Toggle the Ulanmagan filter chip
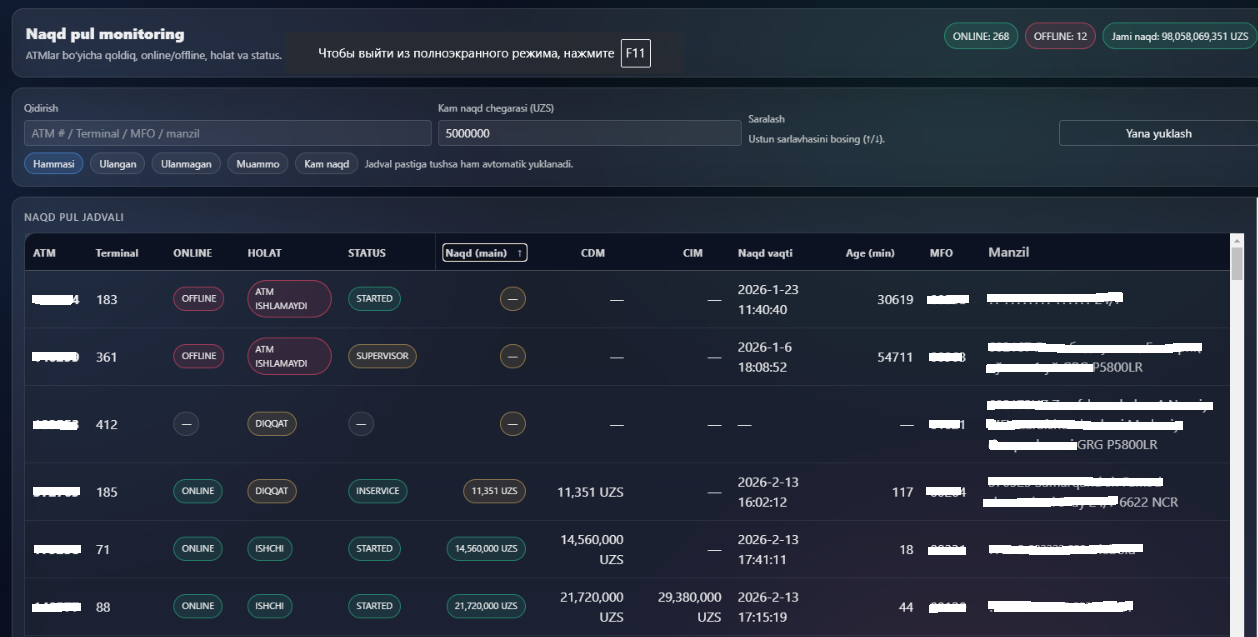The height and width of the screenshot is (637, 1258). (186, 164)
